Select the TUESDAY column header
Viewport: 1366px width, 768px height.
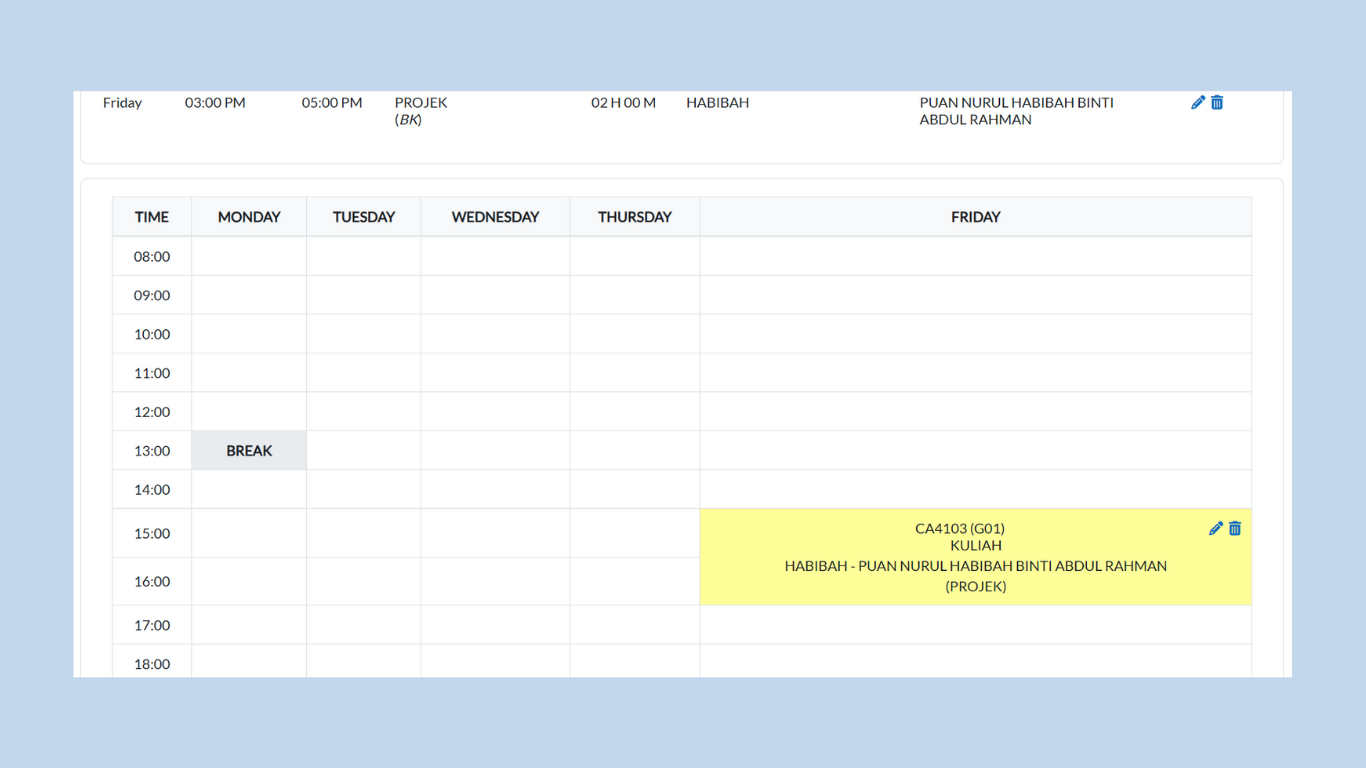tap(363, 217)
